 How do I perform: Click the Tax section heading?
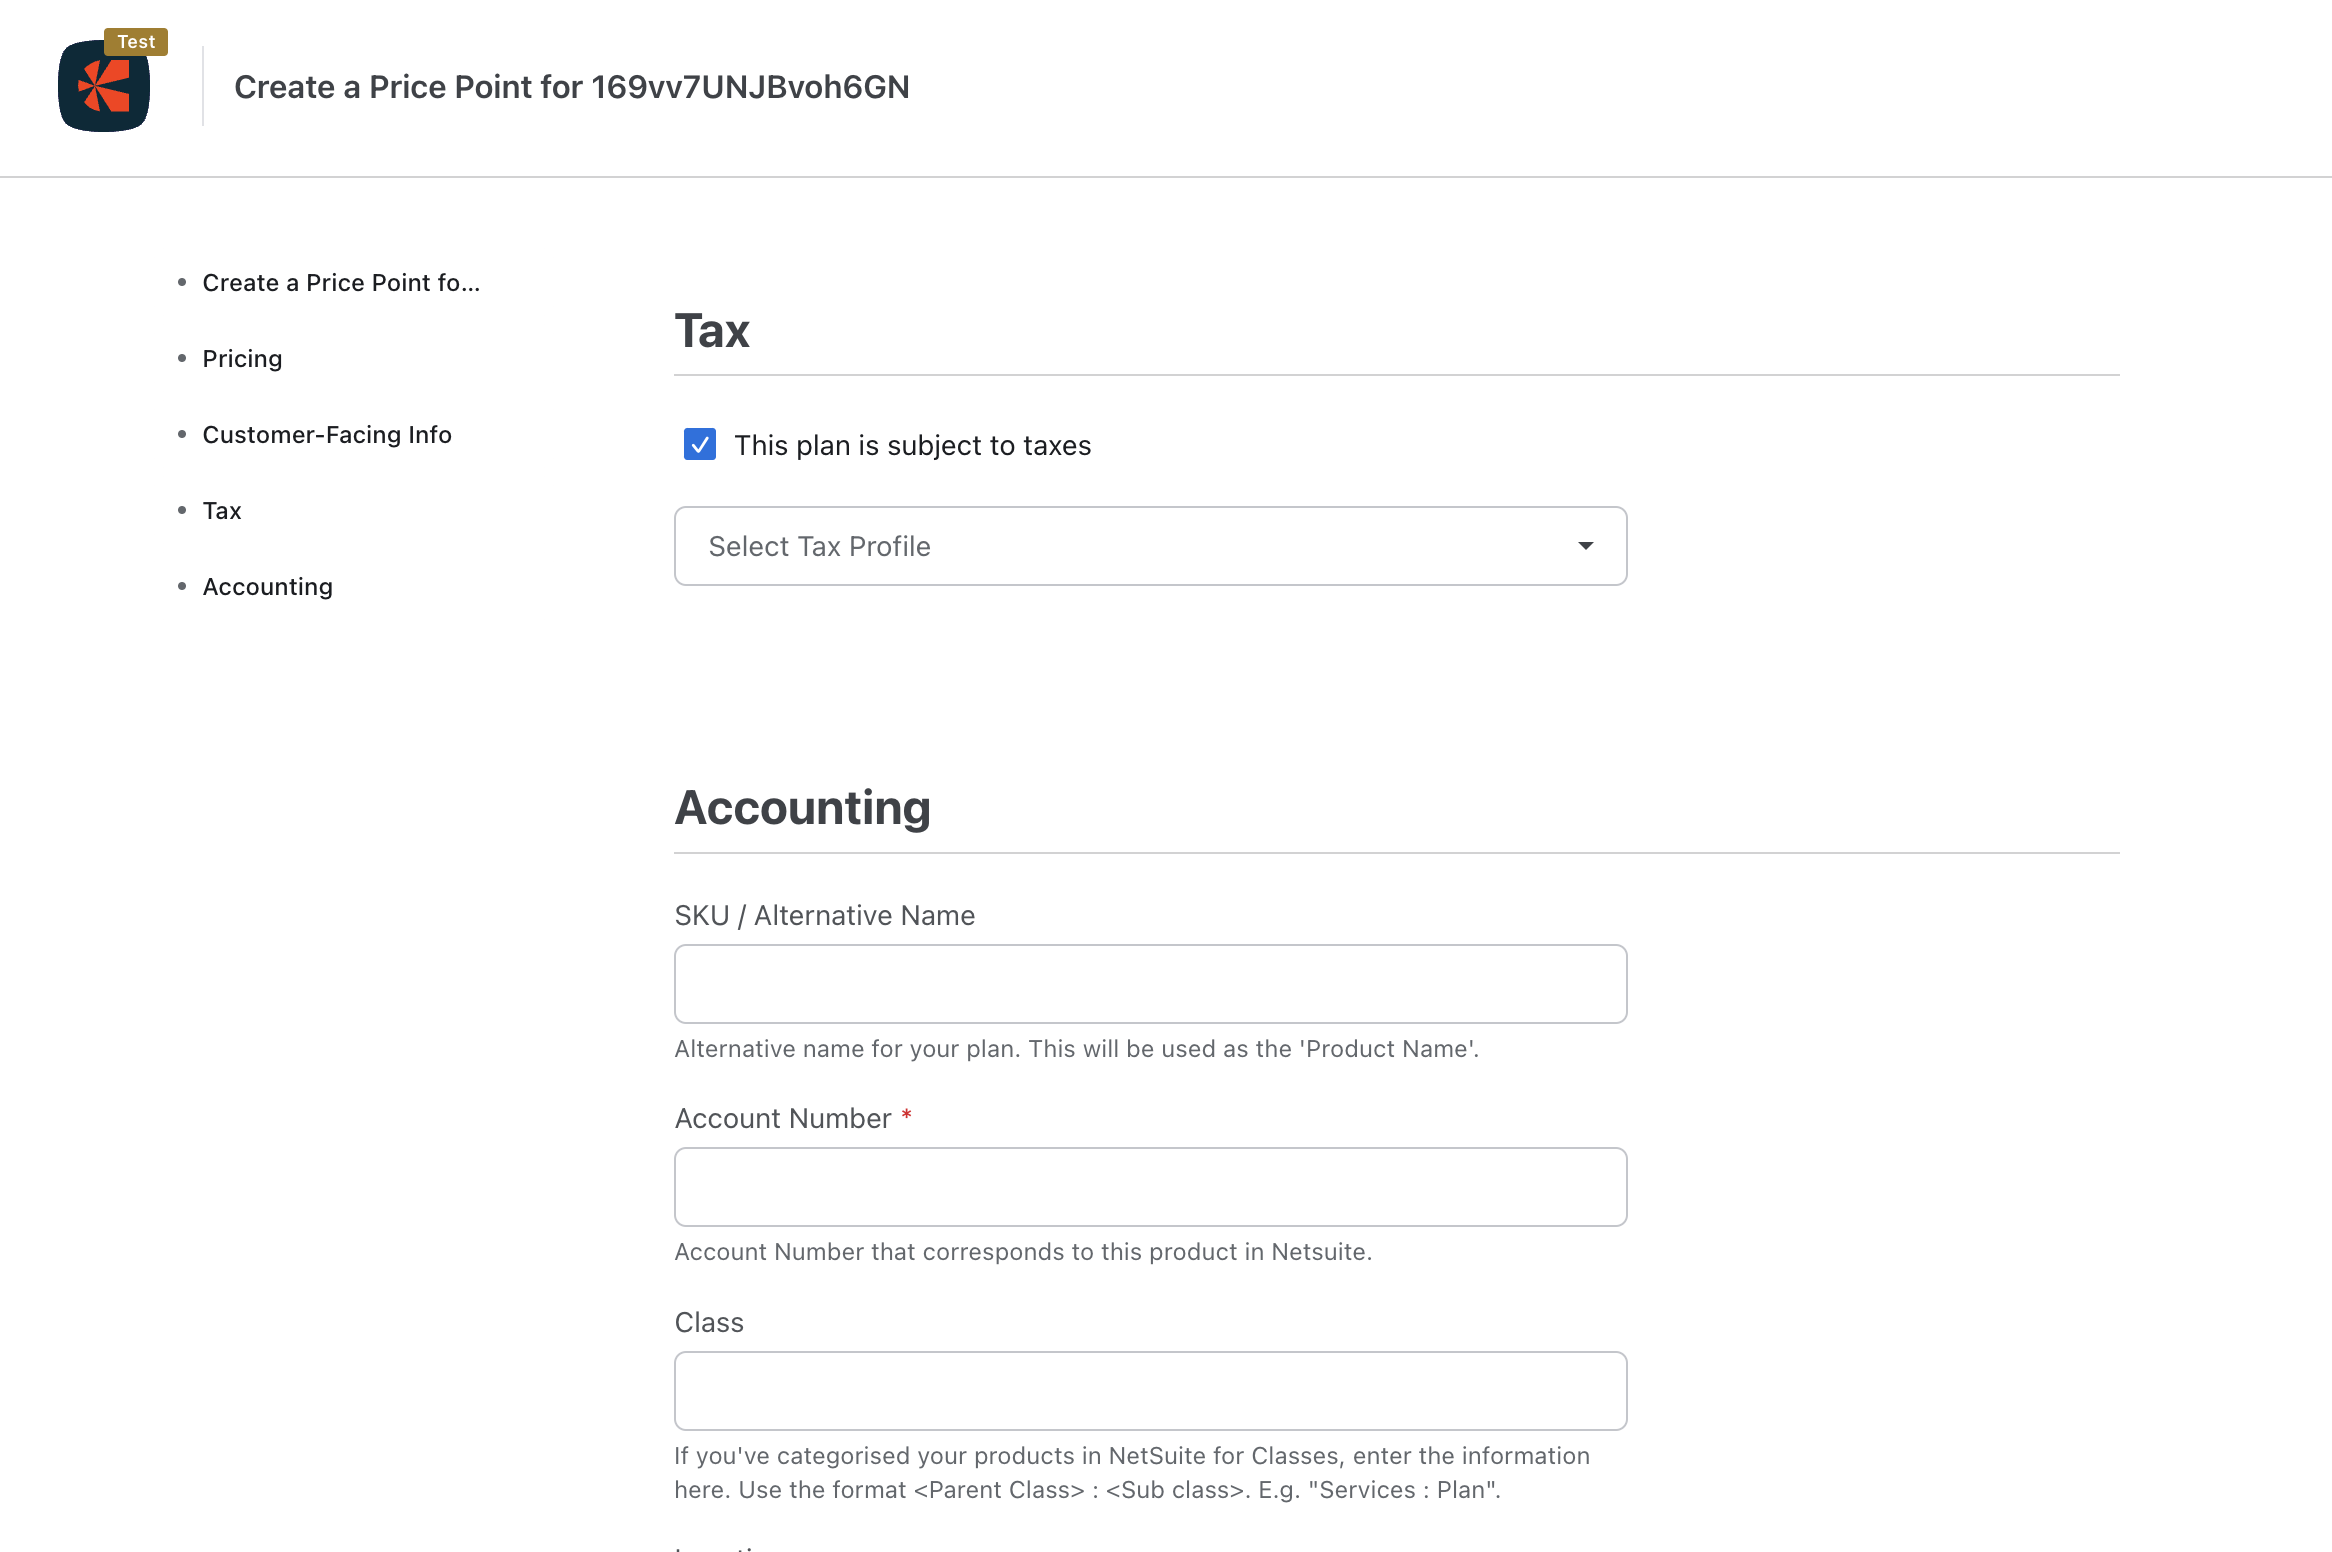(x=712, y=331)
